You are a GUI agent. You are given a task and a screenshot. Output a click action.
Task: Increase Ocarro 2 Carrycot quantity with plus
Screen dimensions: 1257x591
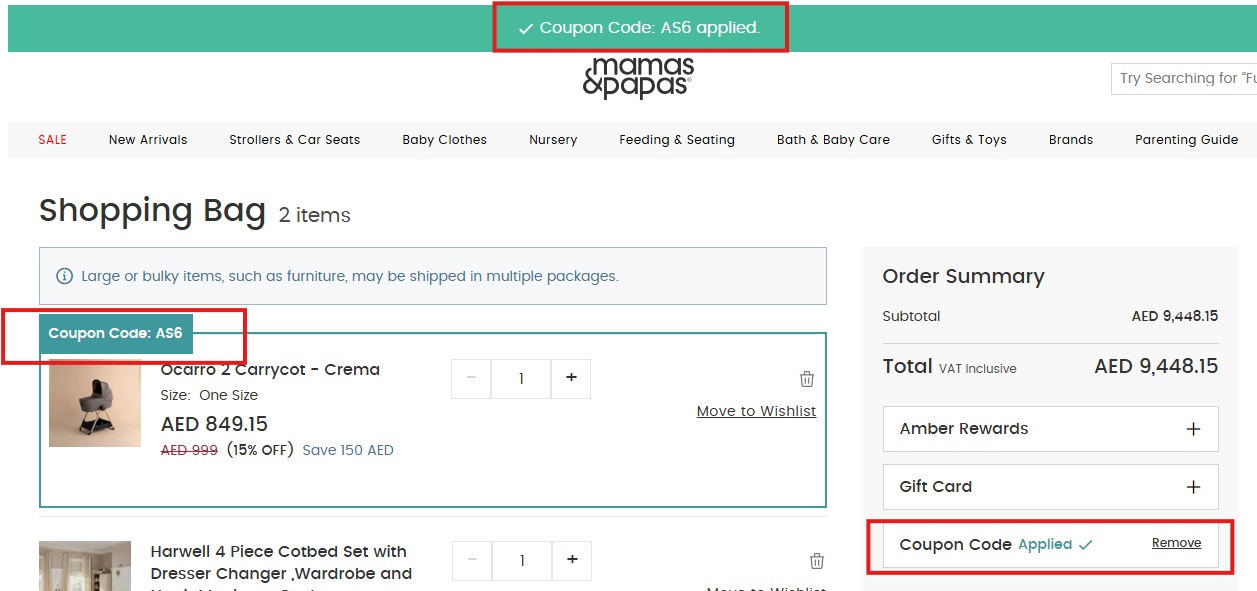pyautogui.click(x=571, y=378)
